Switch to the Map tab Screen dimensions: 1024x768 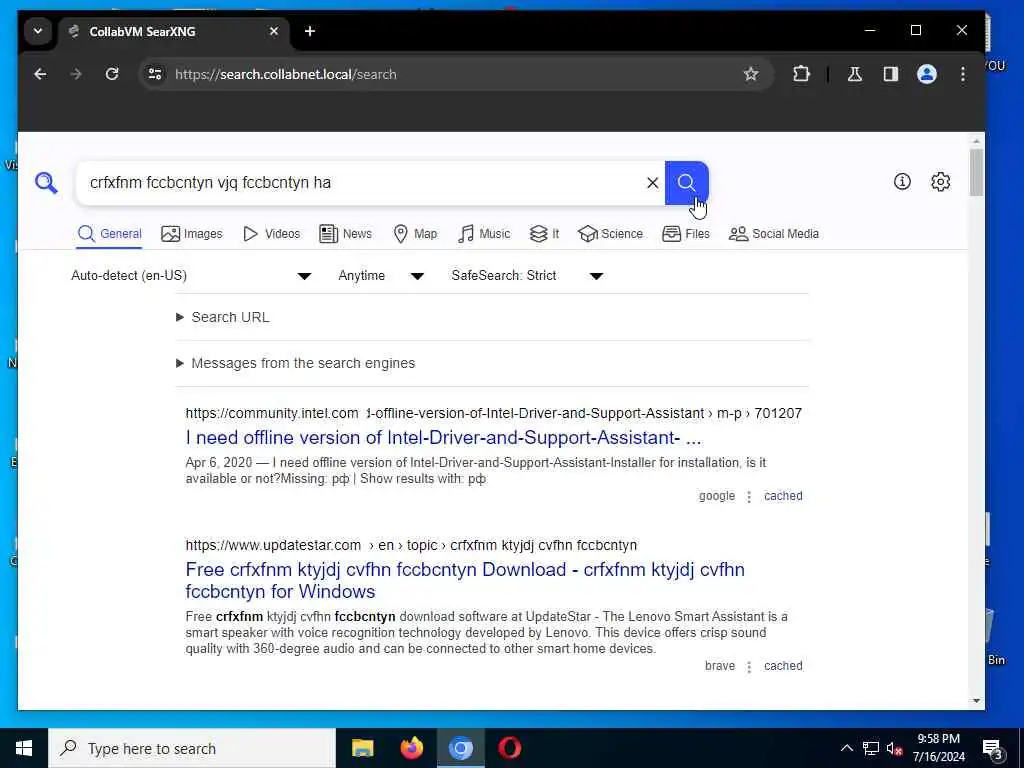pyautogui.click(x=415, y=234)
